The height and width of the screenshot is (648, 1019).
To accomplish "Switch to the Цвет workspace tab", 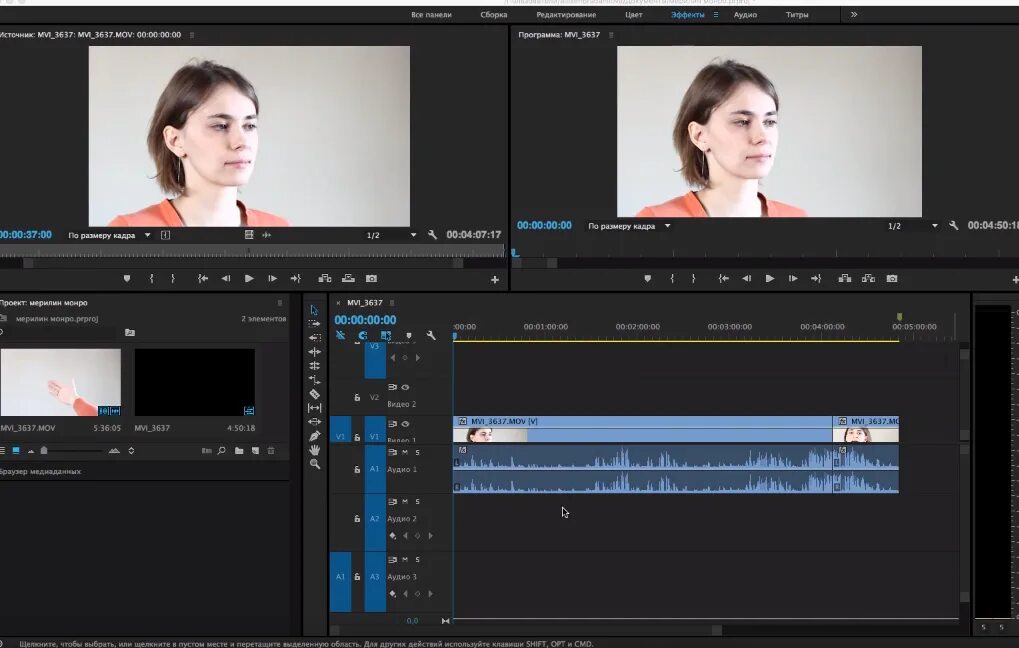I will tap(634, 15).
